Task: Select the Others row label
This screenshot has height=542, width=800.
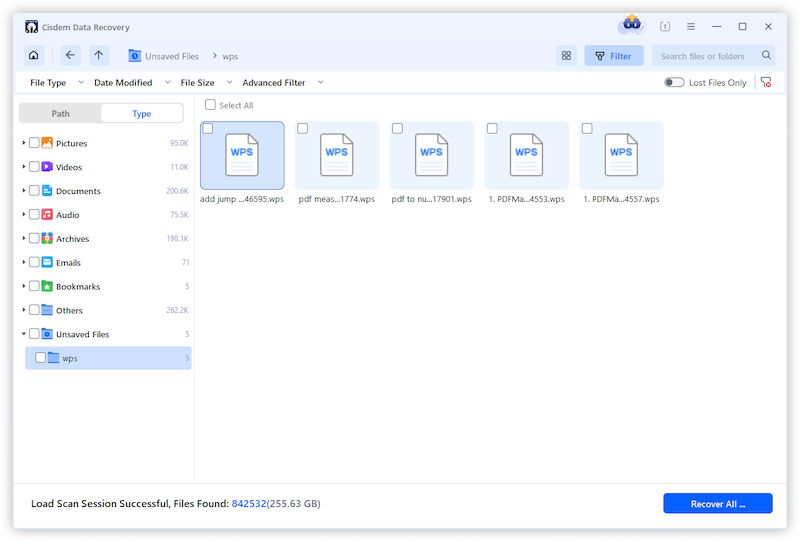Action: click(x=69, y=310)
